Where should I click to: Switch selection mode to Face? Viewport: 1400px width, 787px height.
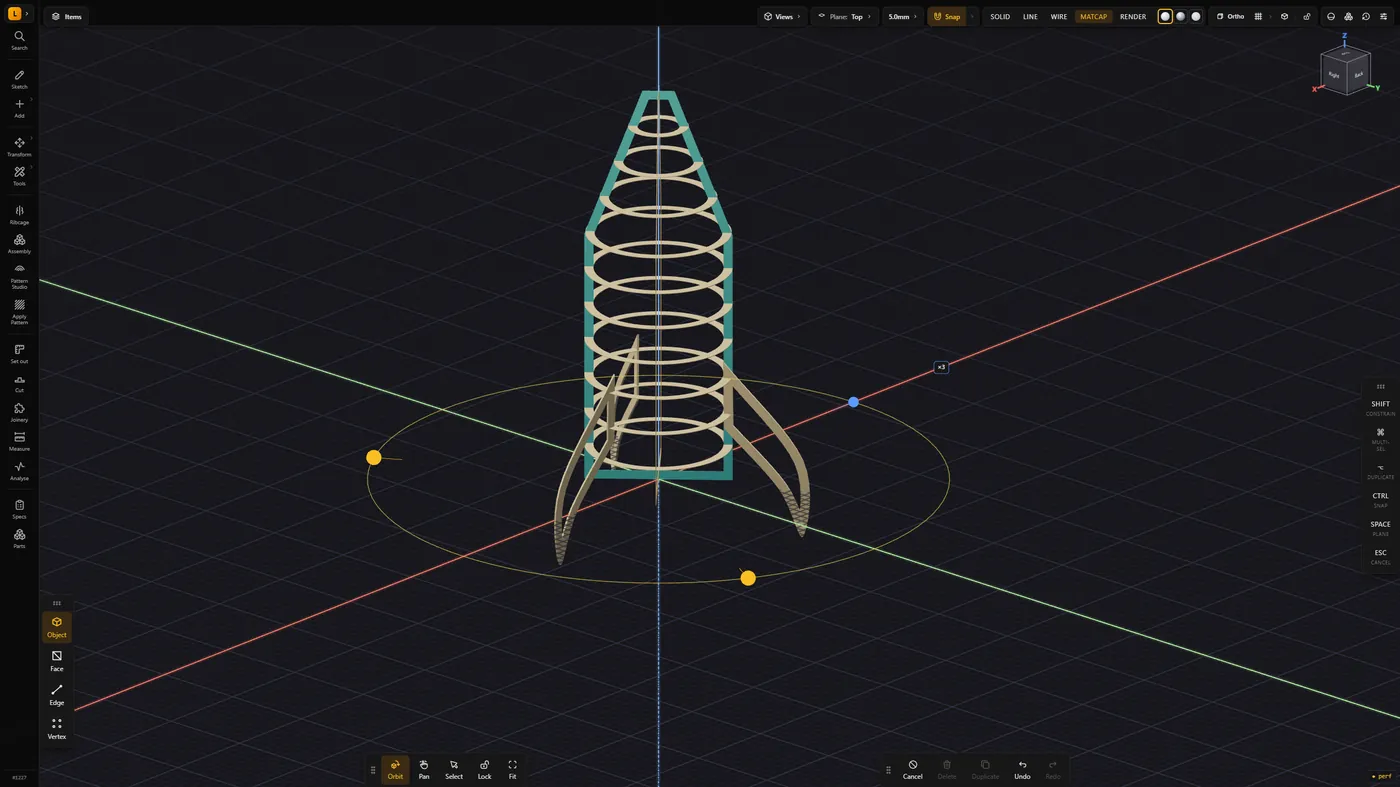(x=57, y=661)
